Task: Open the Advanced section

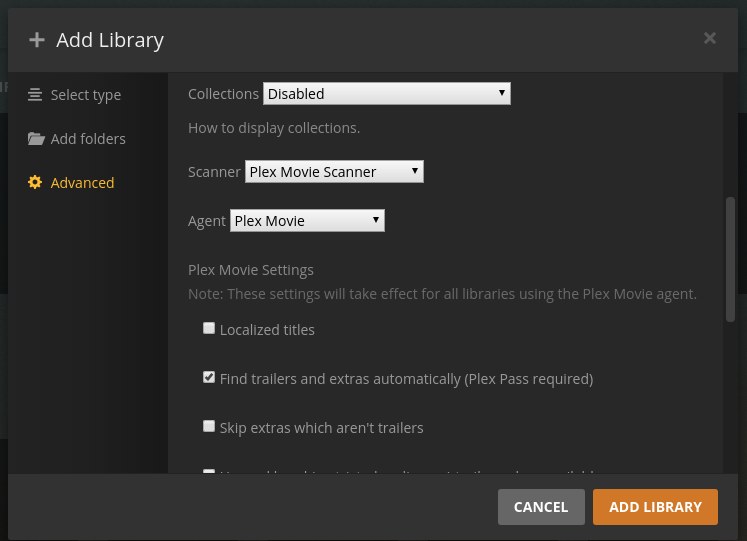Action: click(82, 183)
